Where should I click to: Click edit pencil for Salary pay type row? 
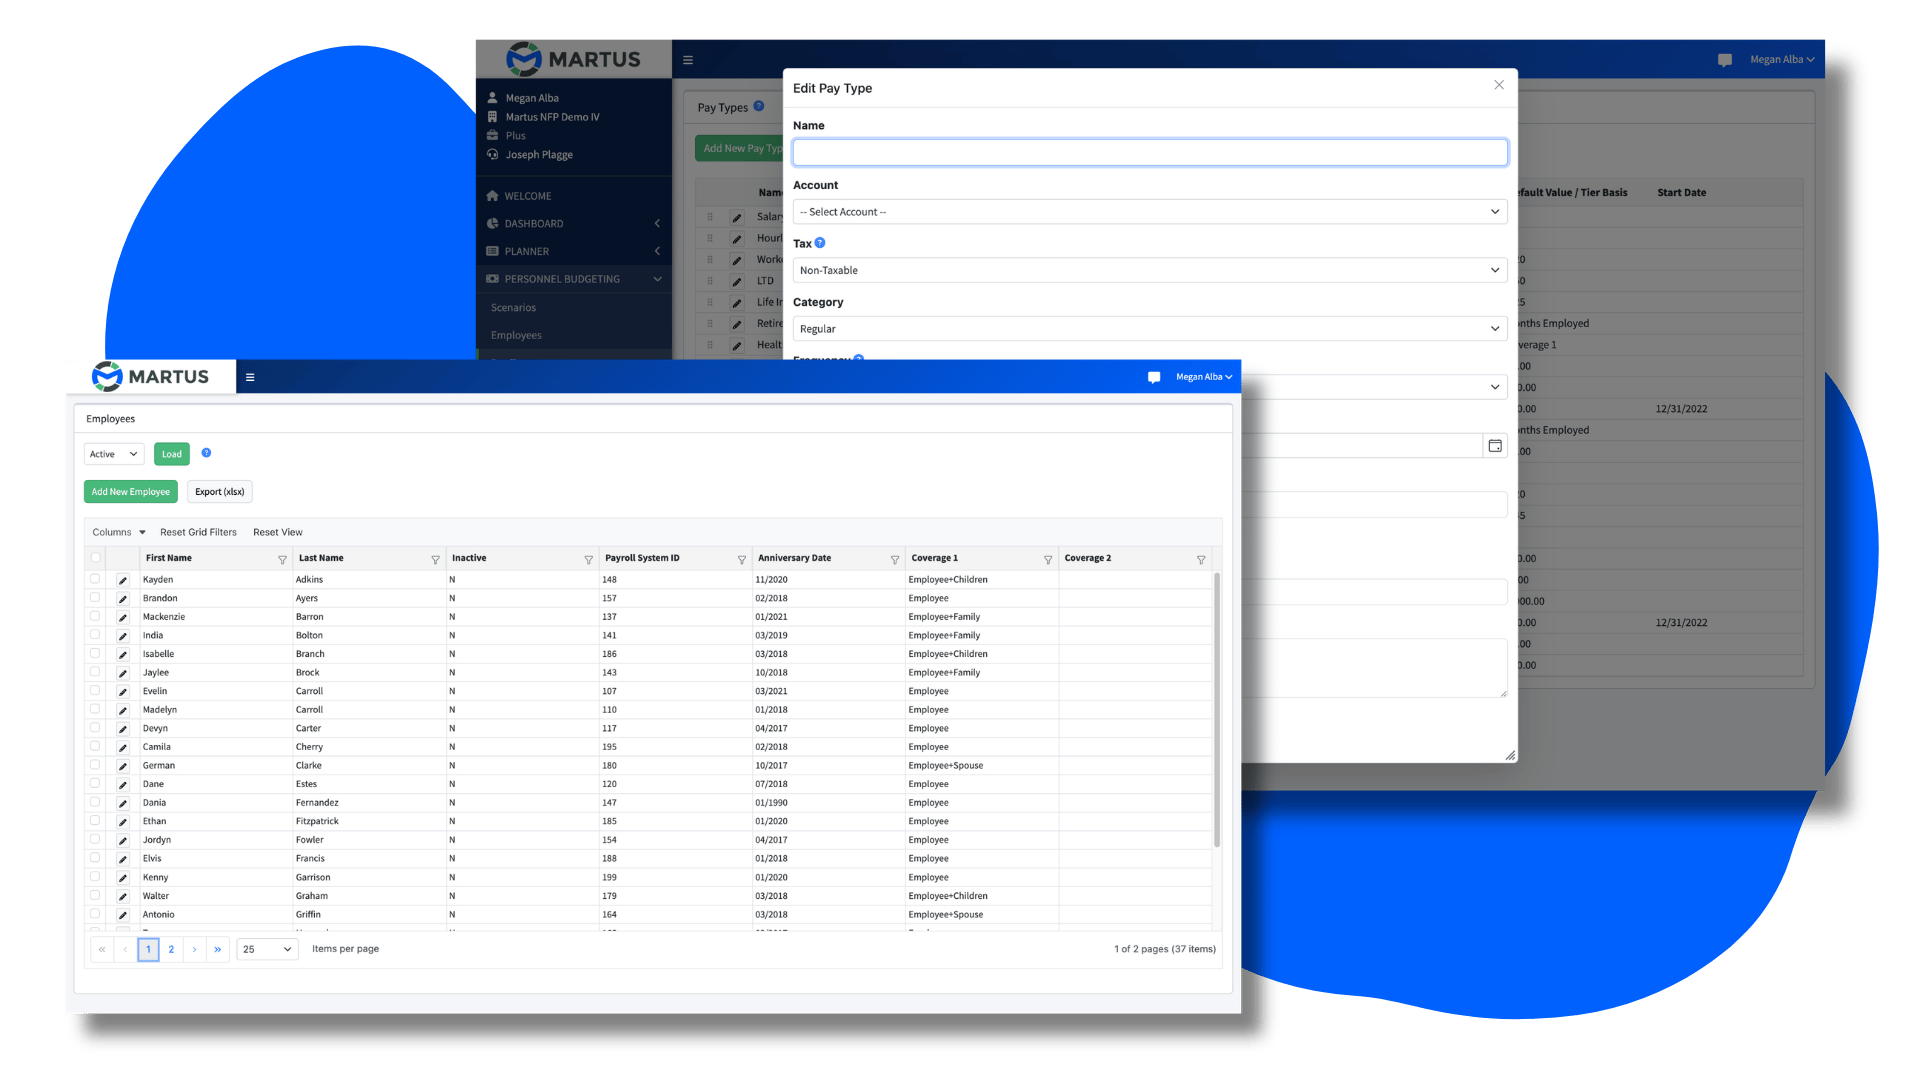coord(737,217)
